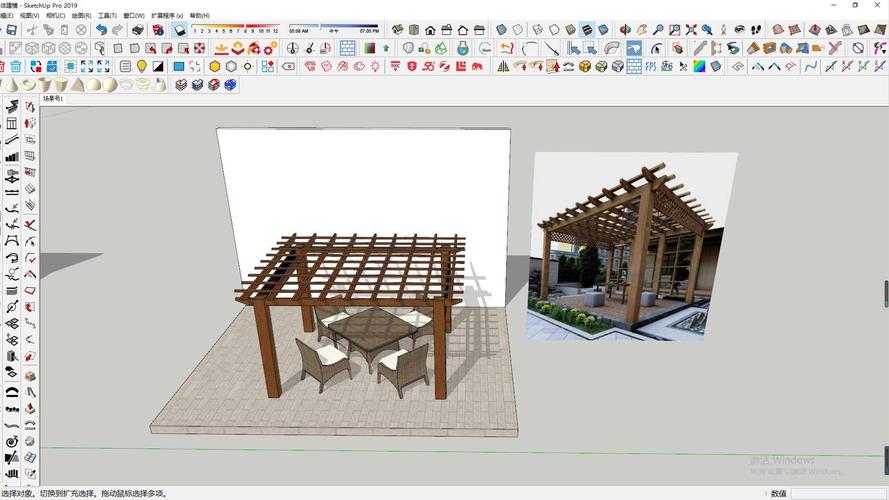Switch to Iso view house icon
This screenshot has width=889, height=500.
pos(397,29)
